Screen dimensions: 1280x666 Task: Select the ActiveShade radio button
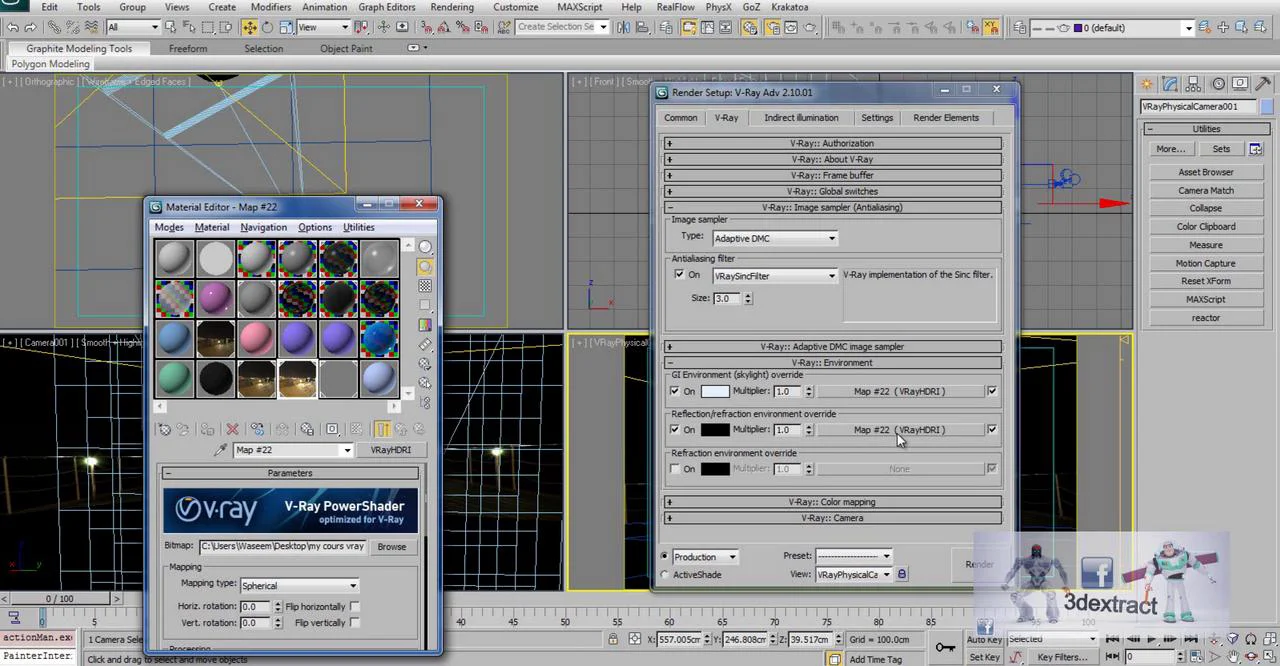(x=665, y=574)
